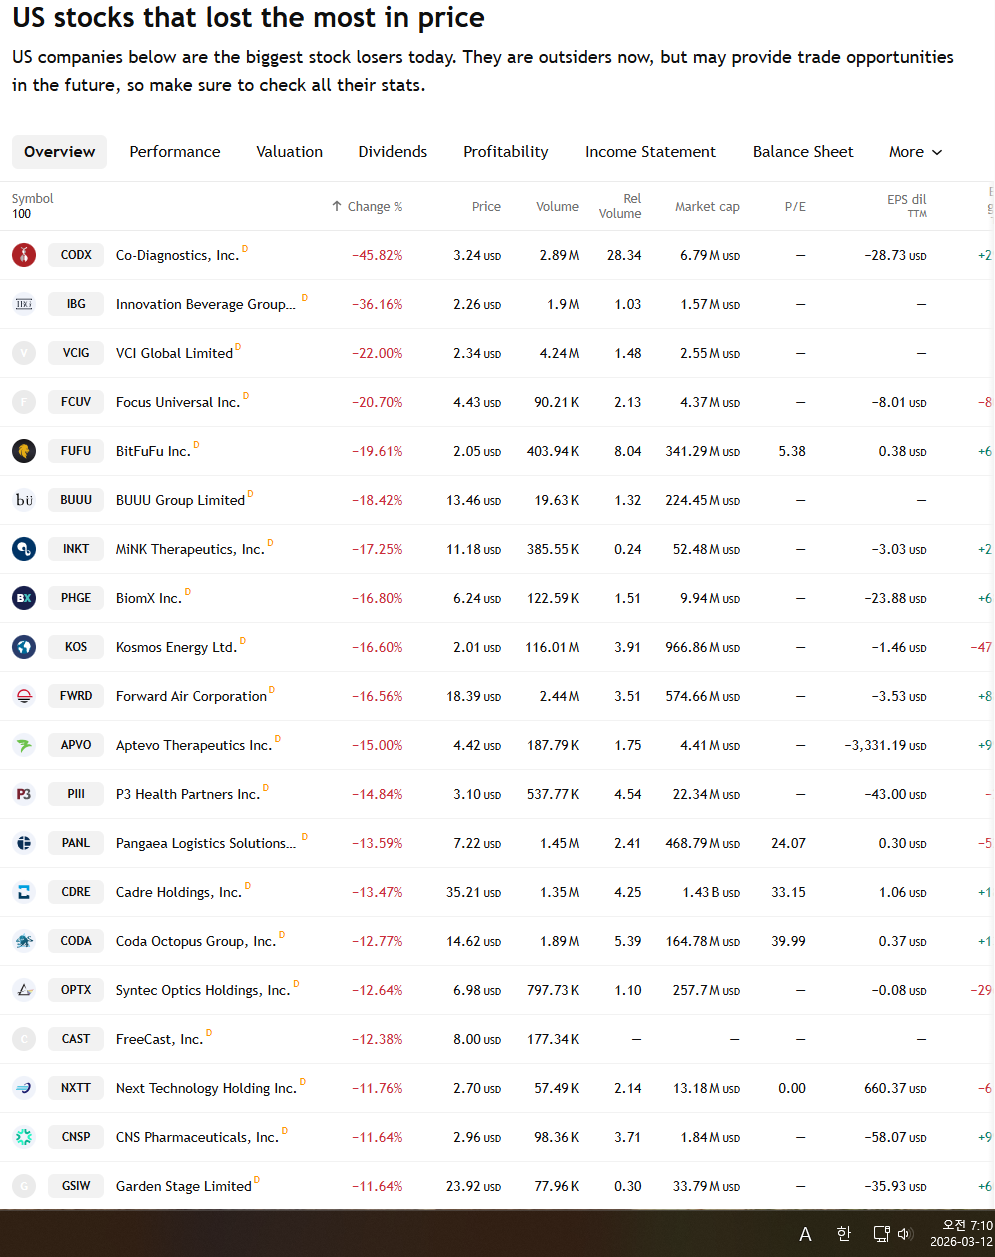Switch to the Valuation tab

[289, 152]
